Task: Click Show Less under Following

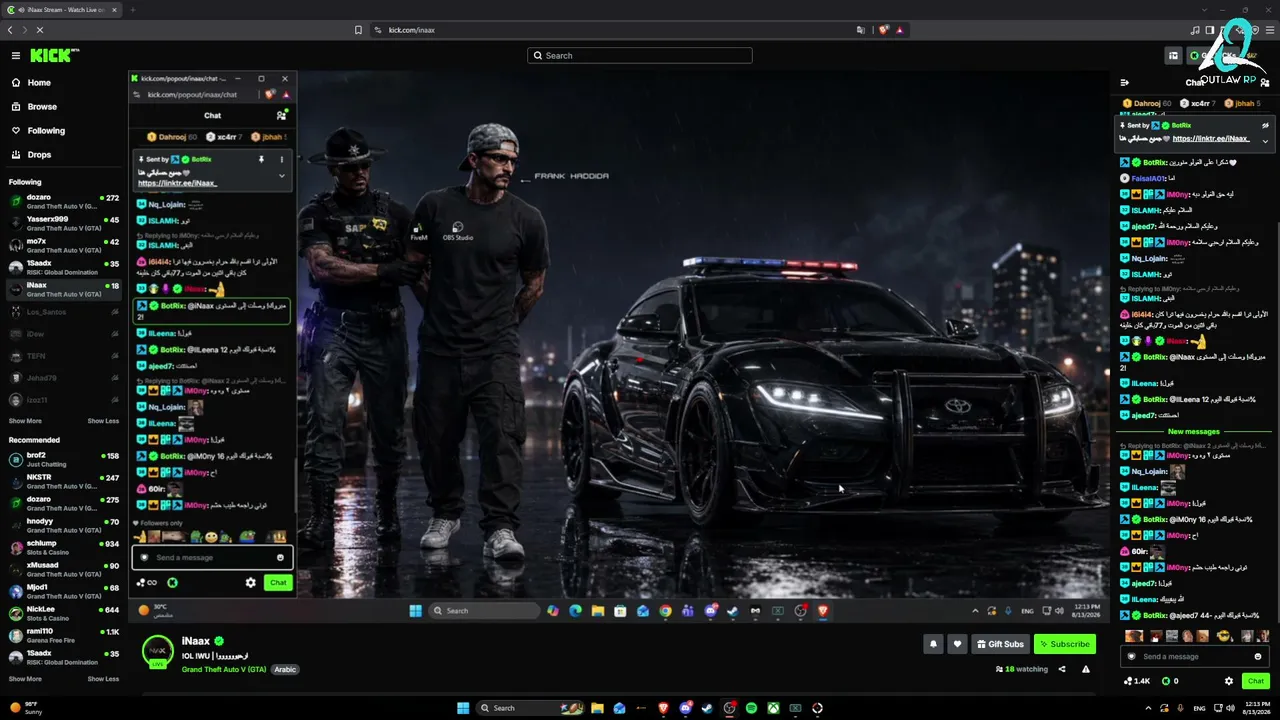Action: (103, 421)
